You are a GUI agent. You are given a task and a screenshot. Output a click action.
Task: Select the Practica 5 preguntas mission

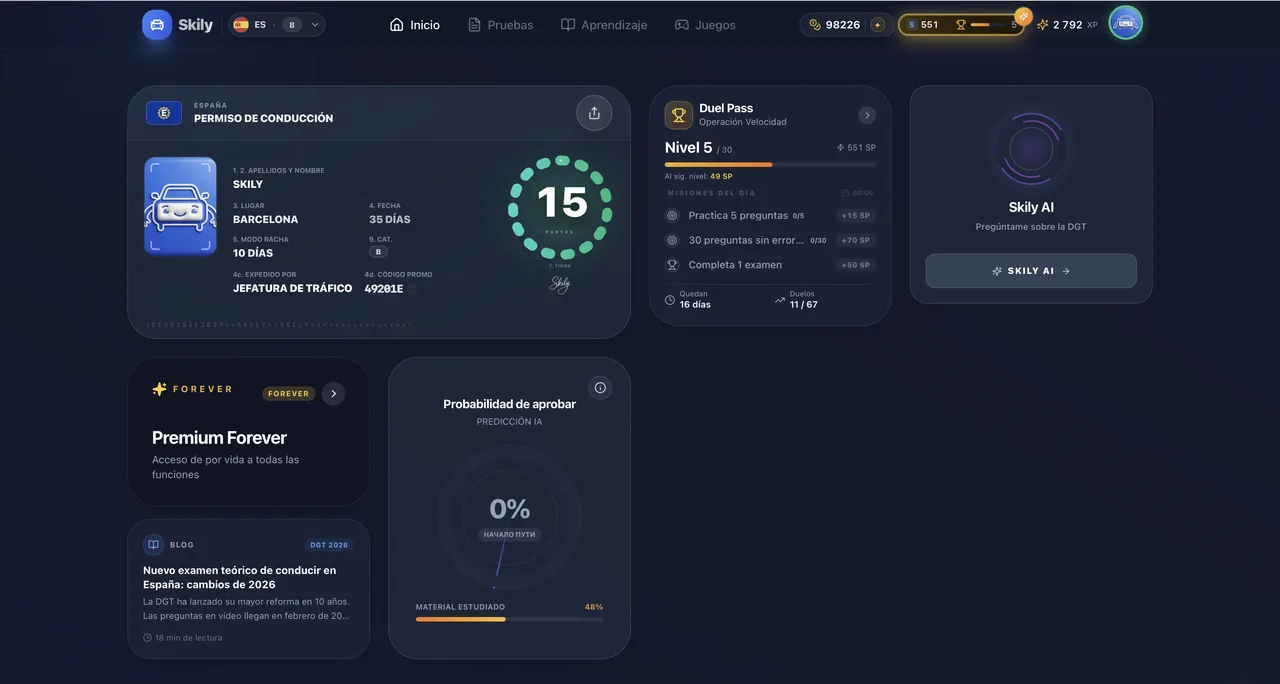(x=770, y=215)
